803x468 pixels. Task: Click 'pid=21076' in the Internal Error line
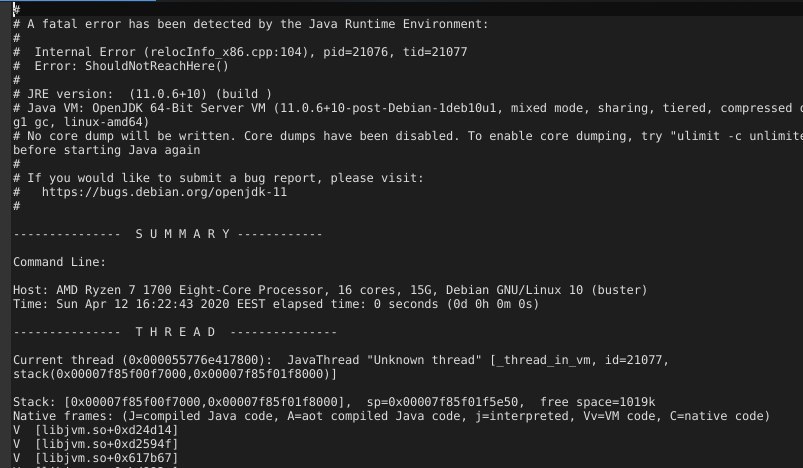355,52
